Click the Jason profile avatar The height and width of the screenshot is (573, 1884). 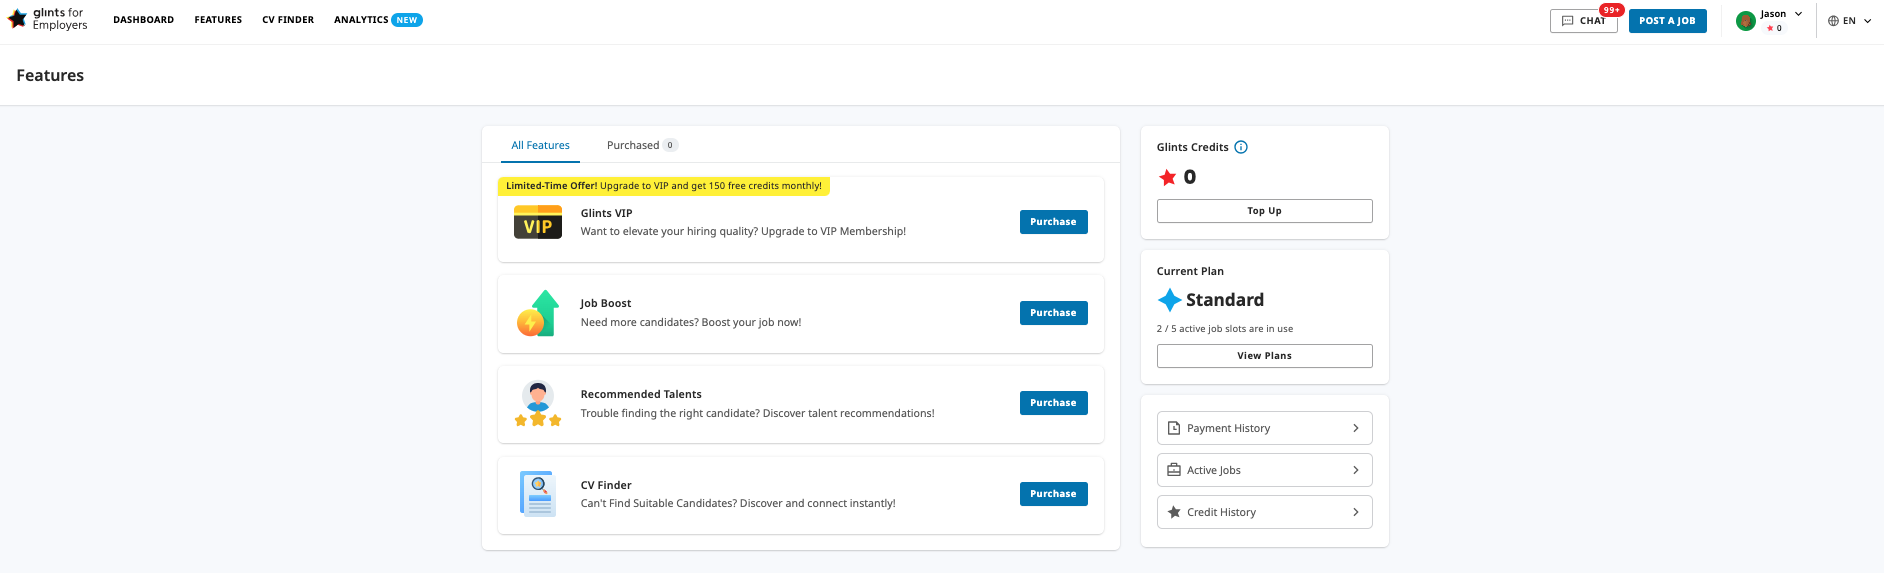pos(1746,21)
